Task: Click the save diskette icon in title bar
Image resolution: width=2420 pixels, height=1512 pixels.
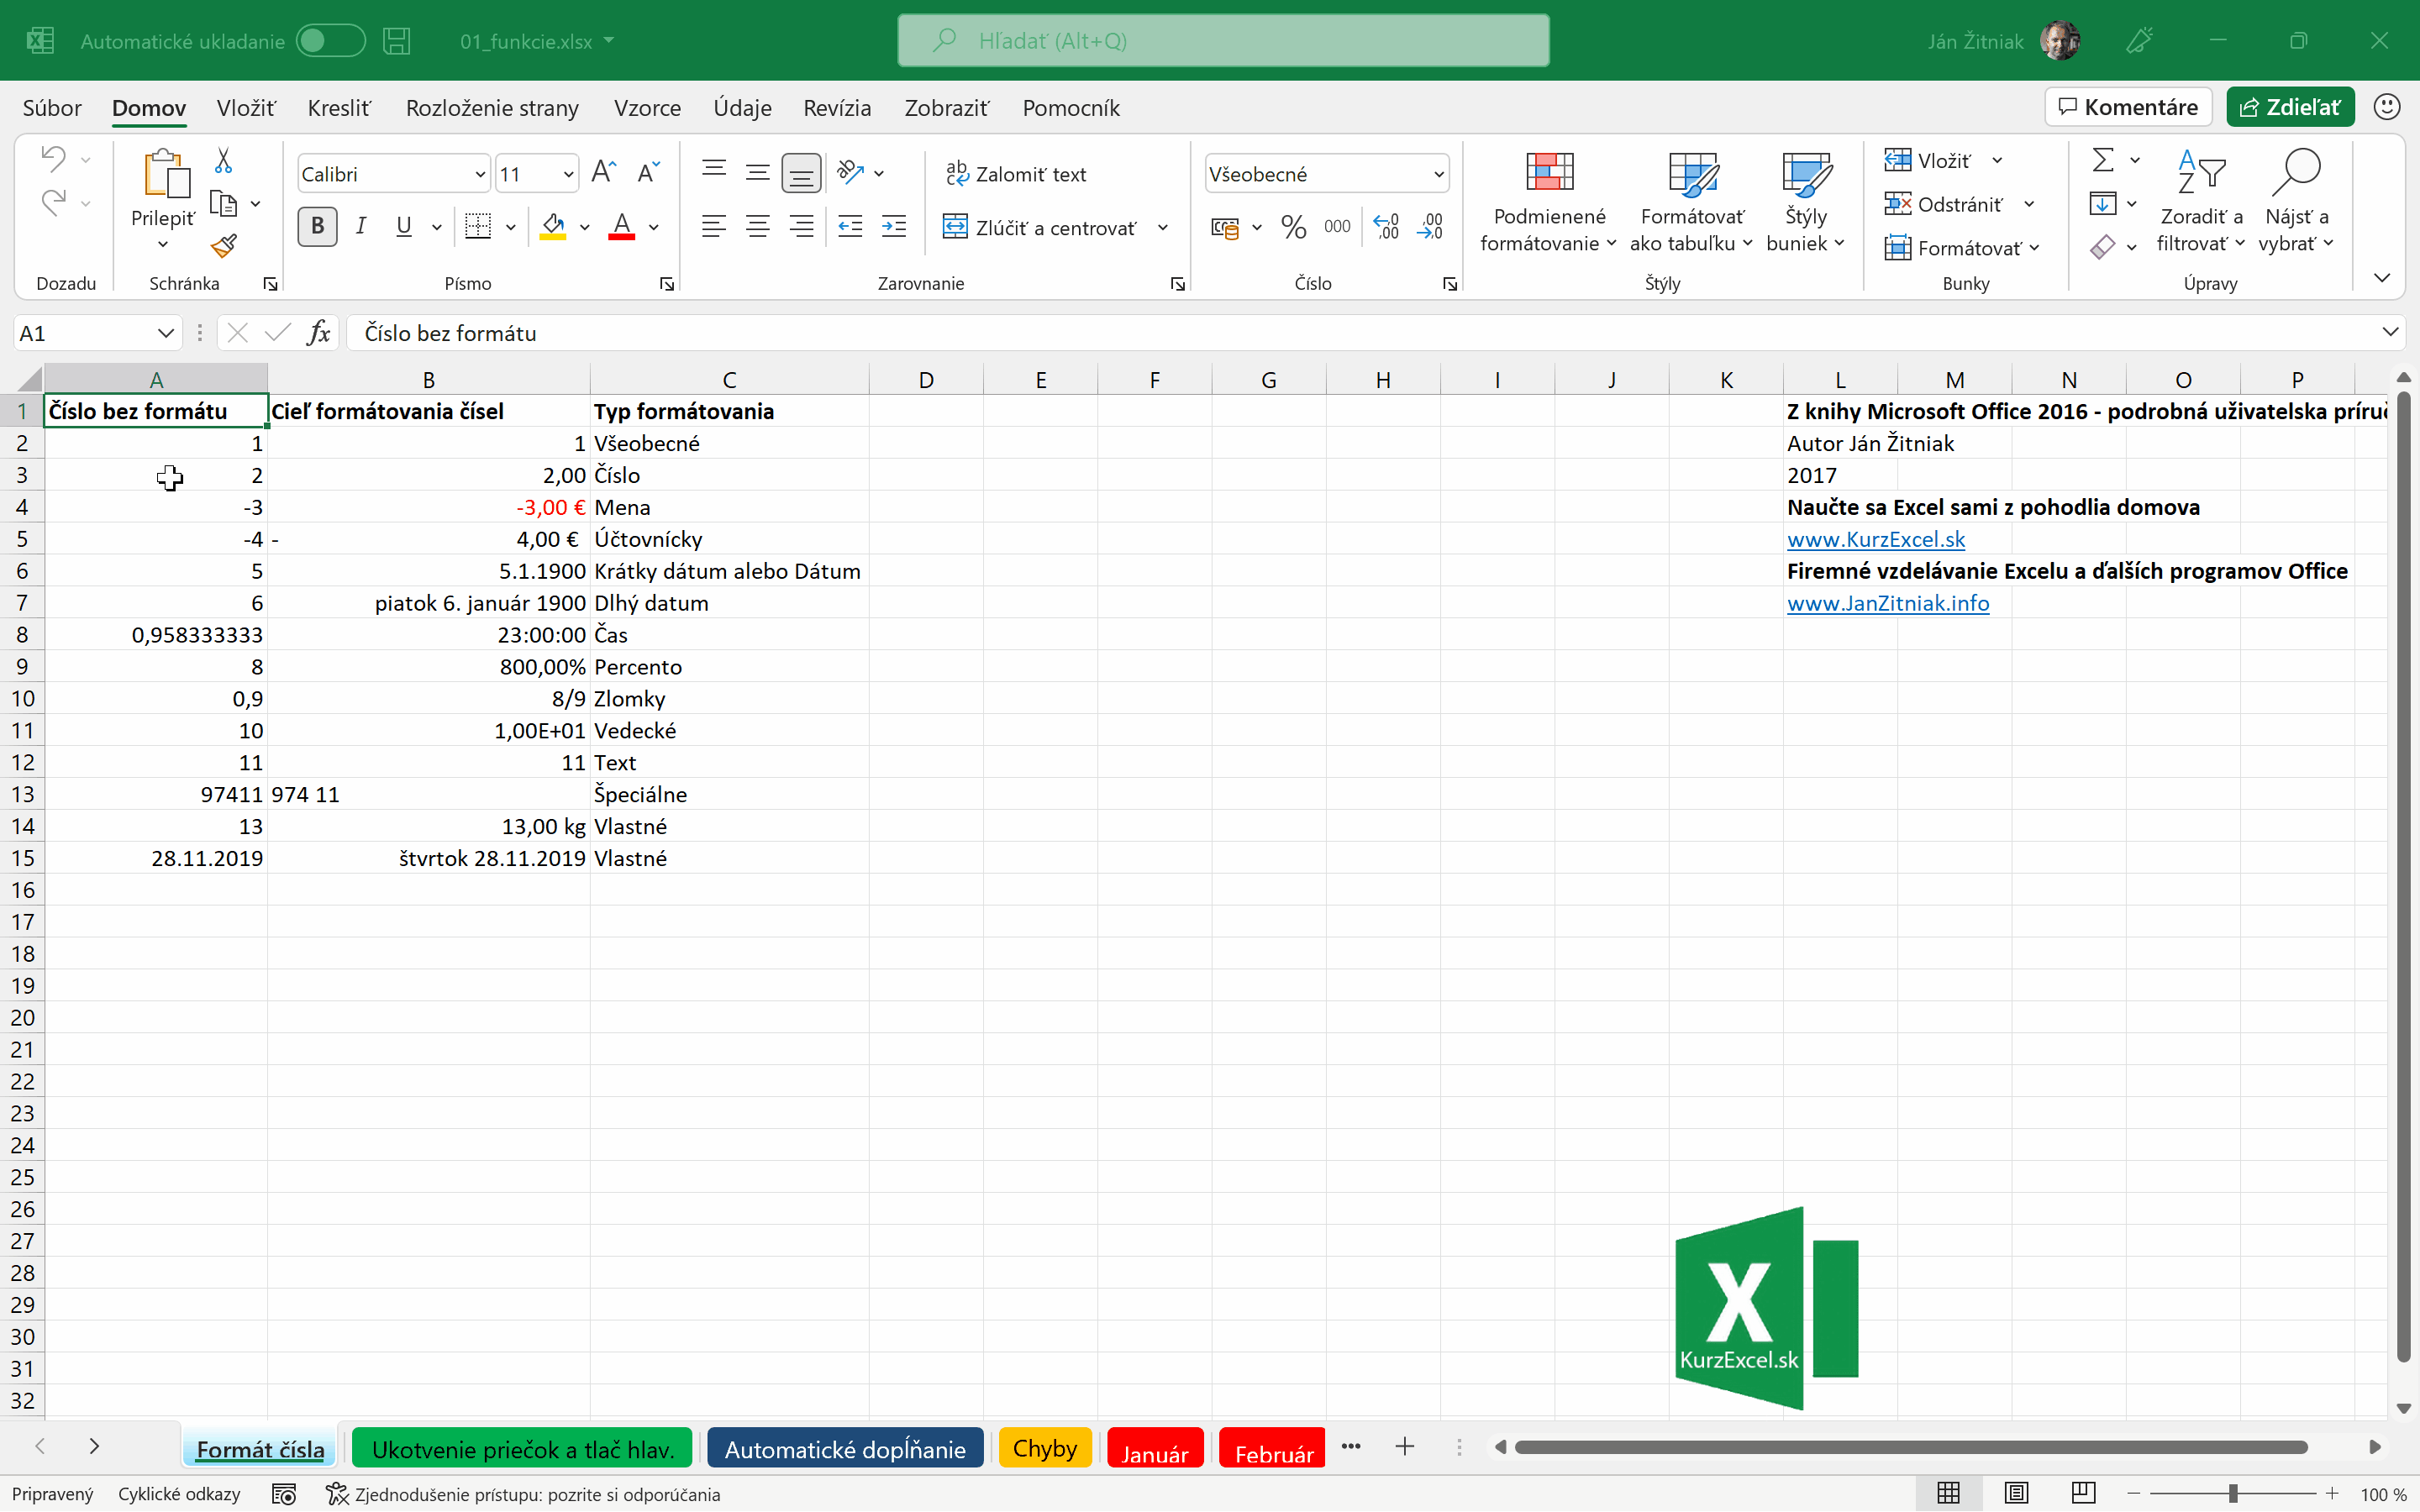Action: (397, 41)
